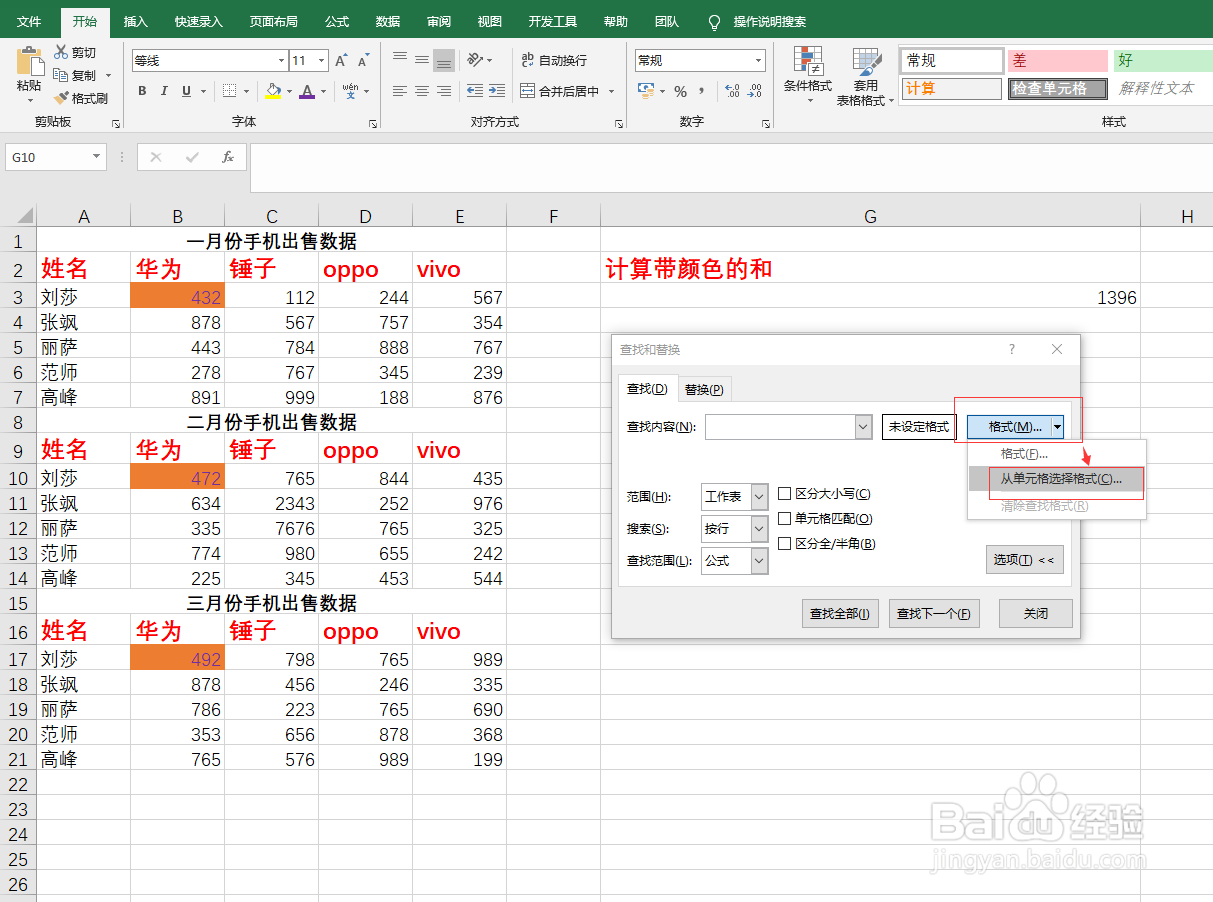
Task: Apply bold formatting with the B icon
Action: tap(141, 91)
